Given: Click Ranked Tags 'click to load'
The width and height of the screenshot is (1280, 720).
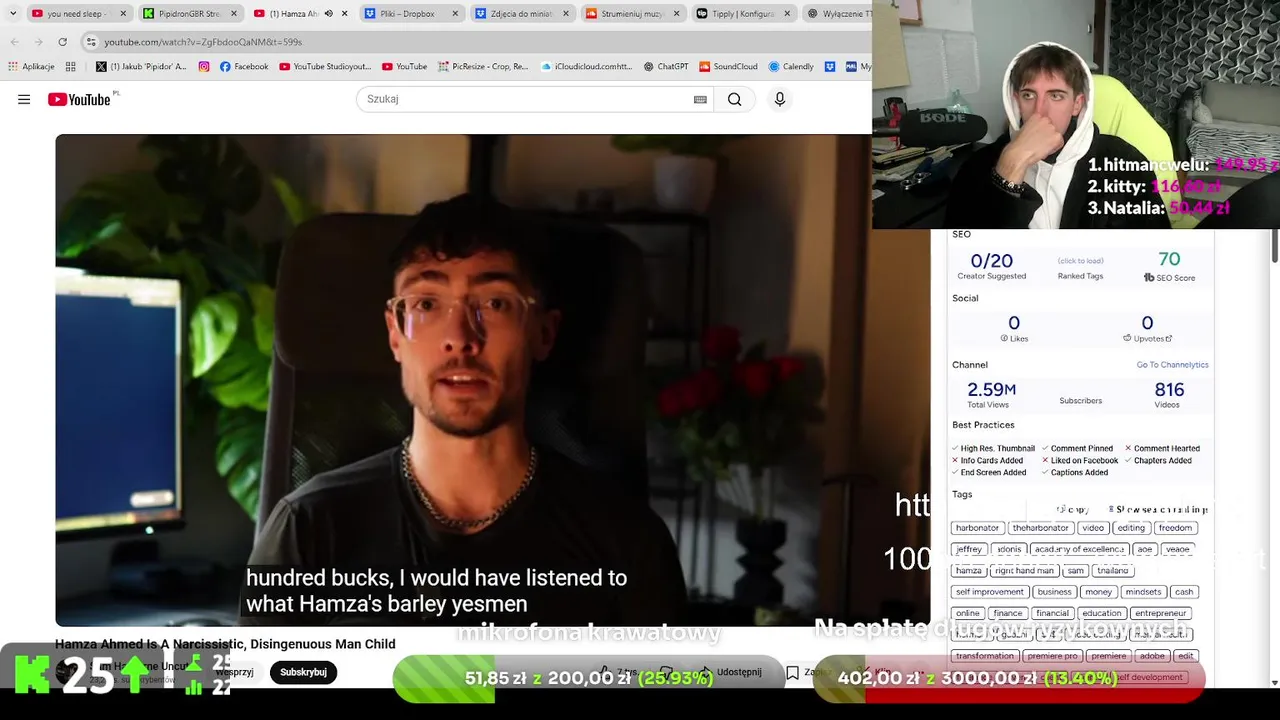Looking at the screenshot, I should point(1080,261).
